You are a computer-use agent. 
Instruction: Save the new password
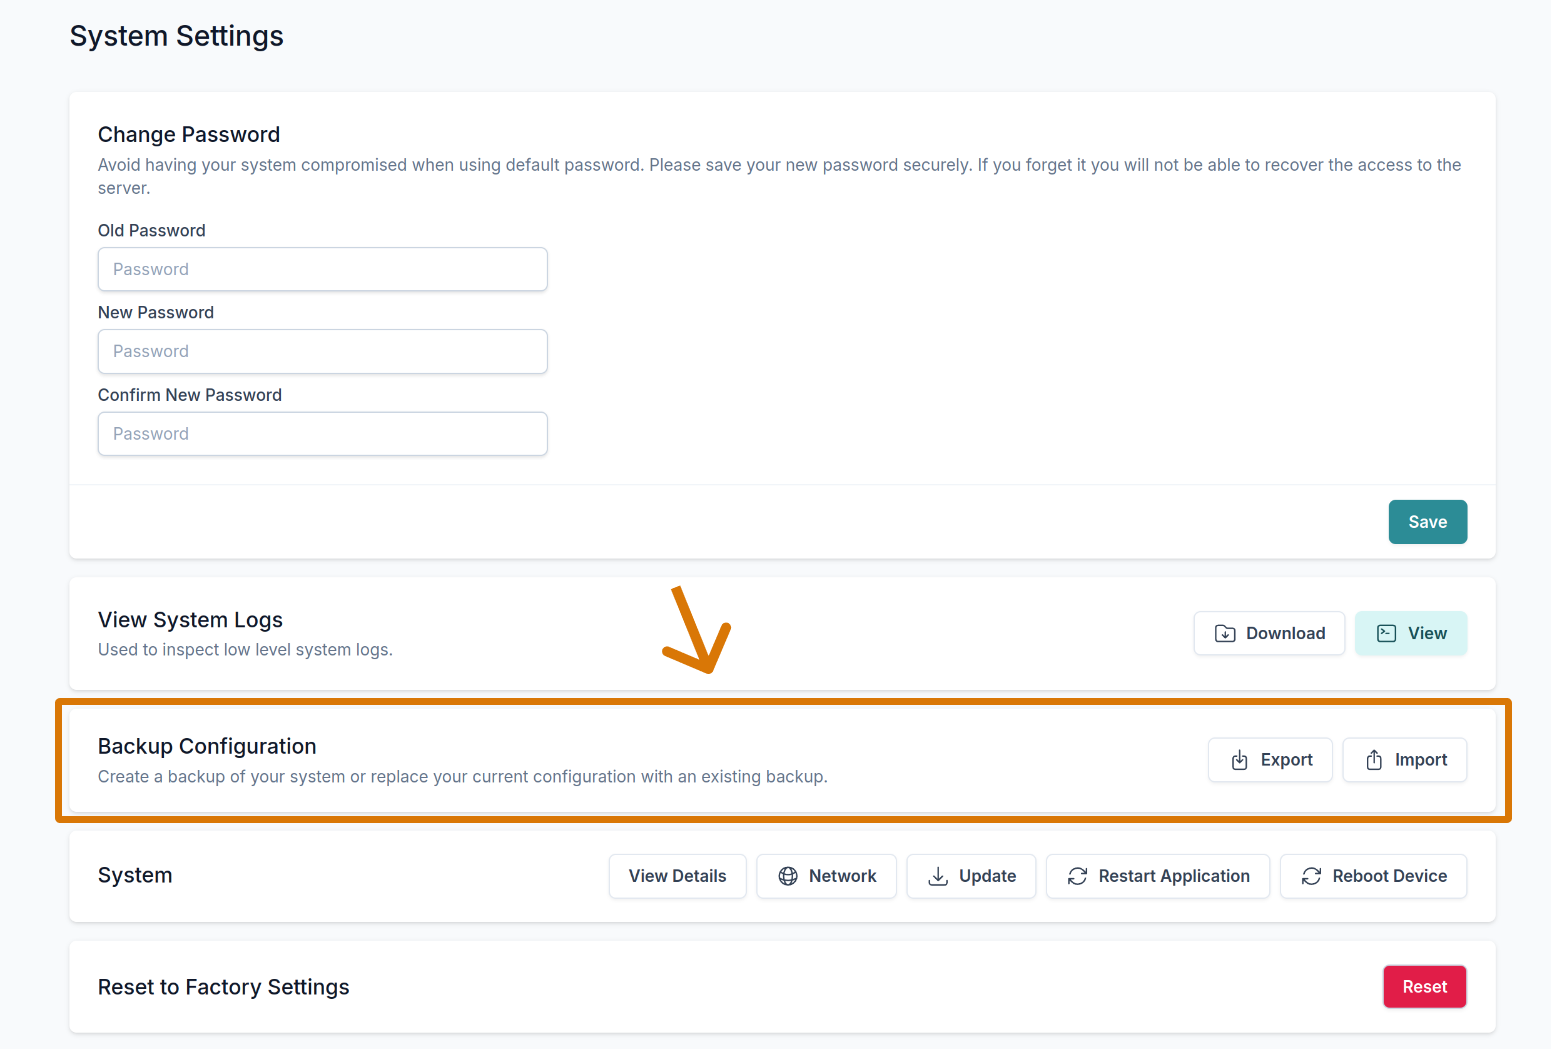(x=1427, y=522)
